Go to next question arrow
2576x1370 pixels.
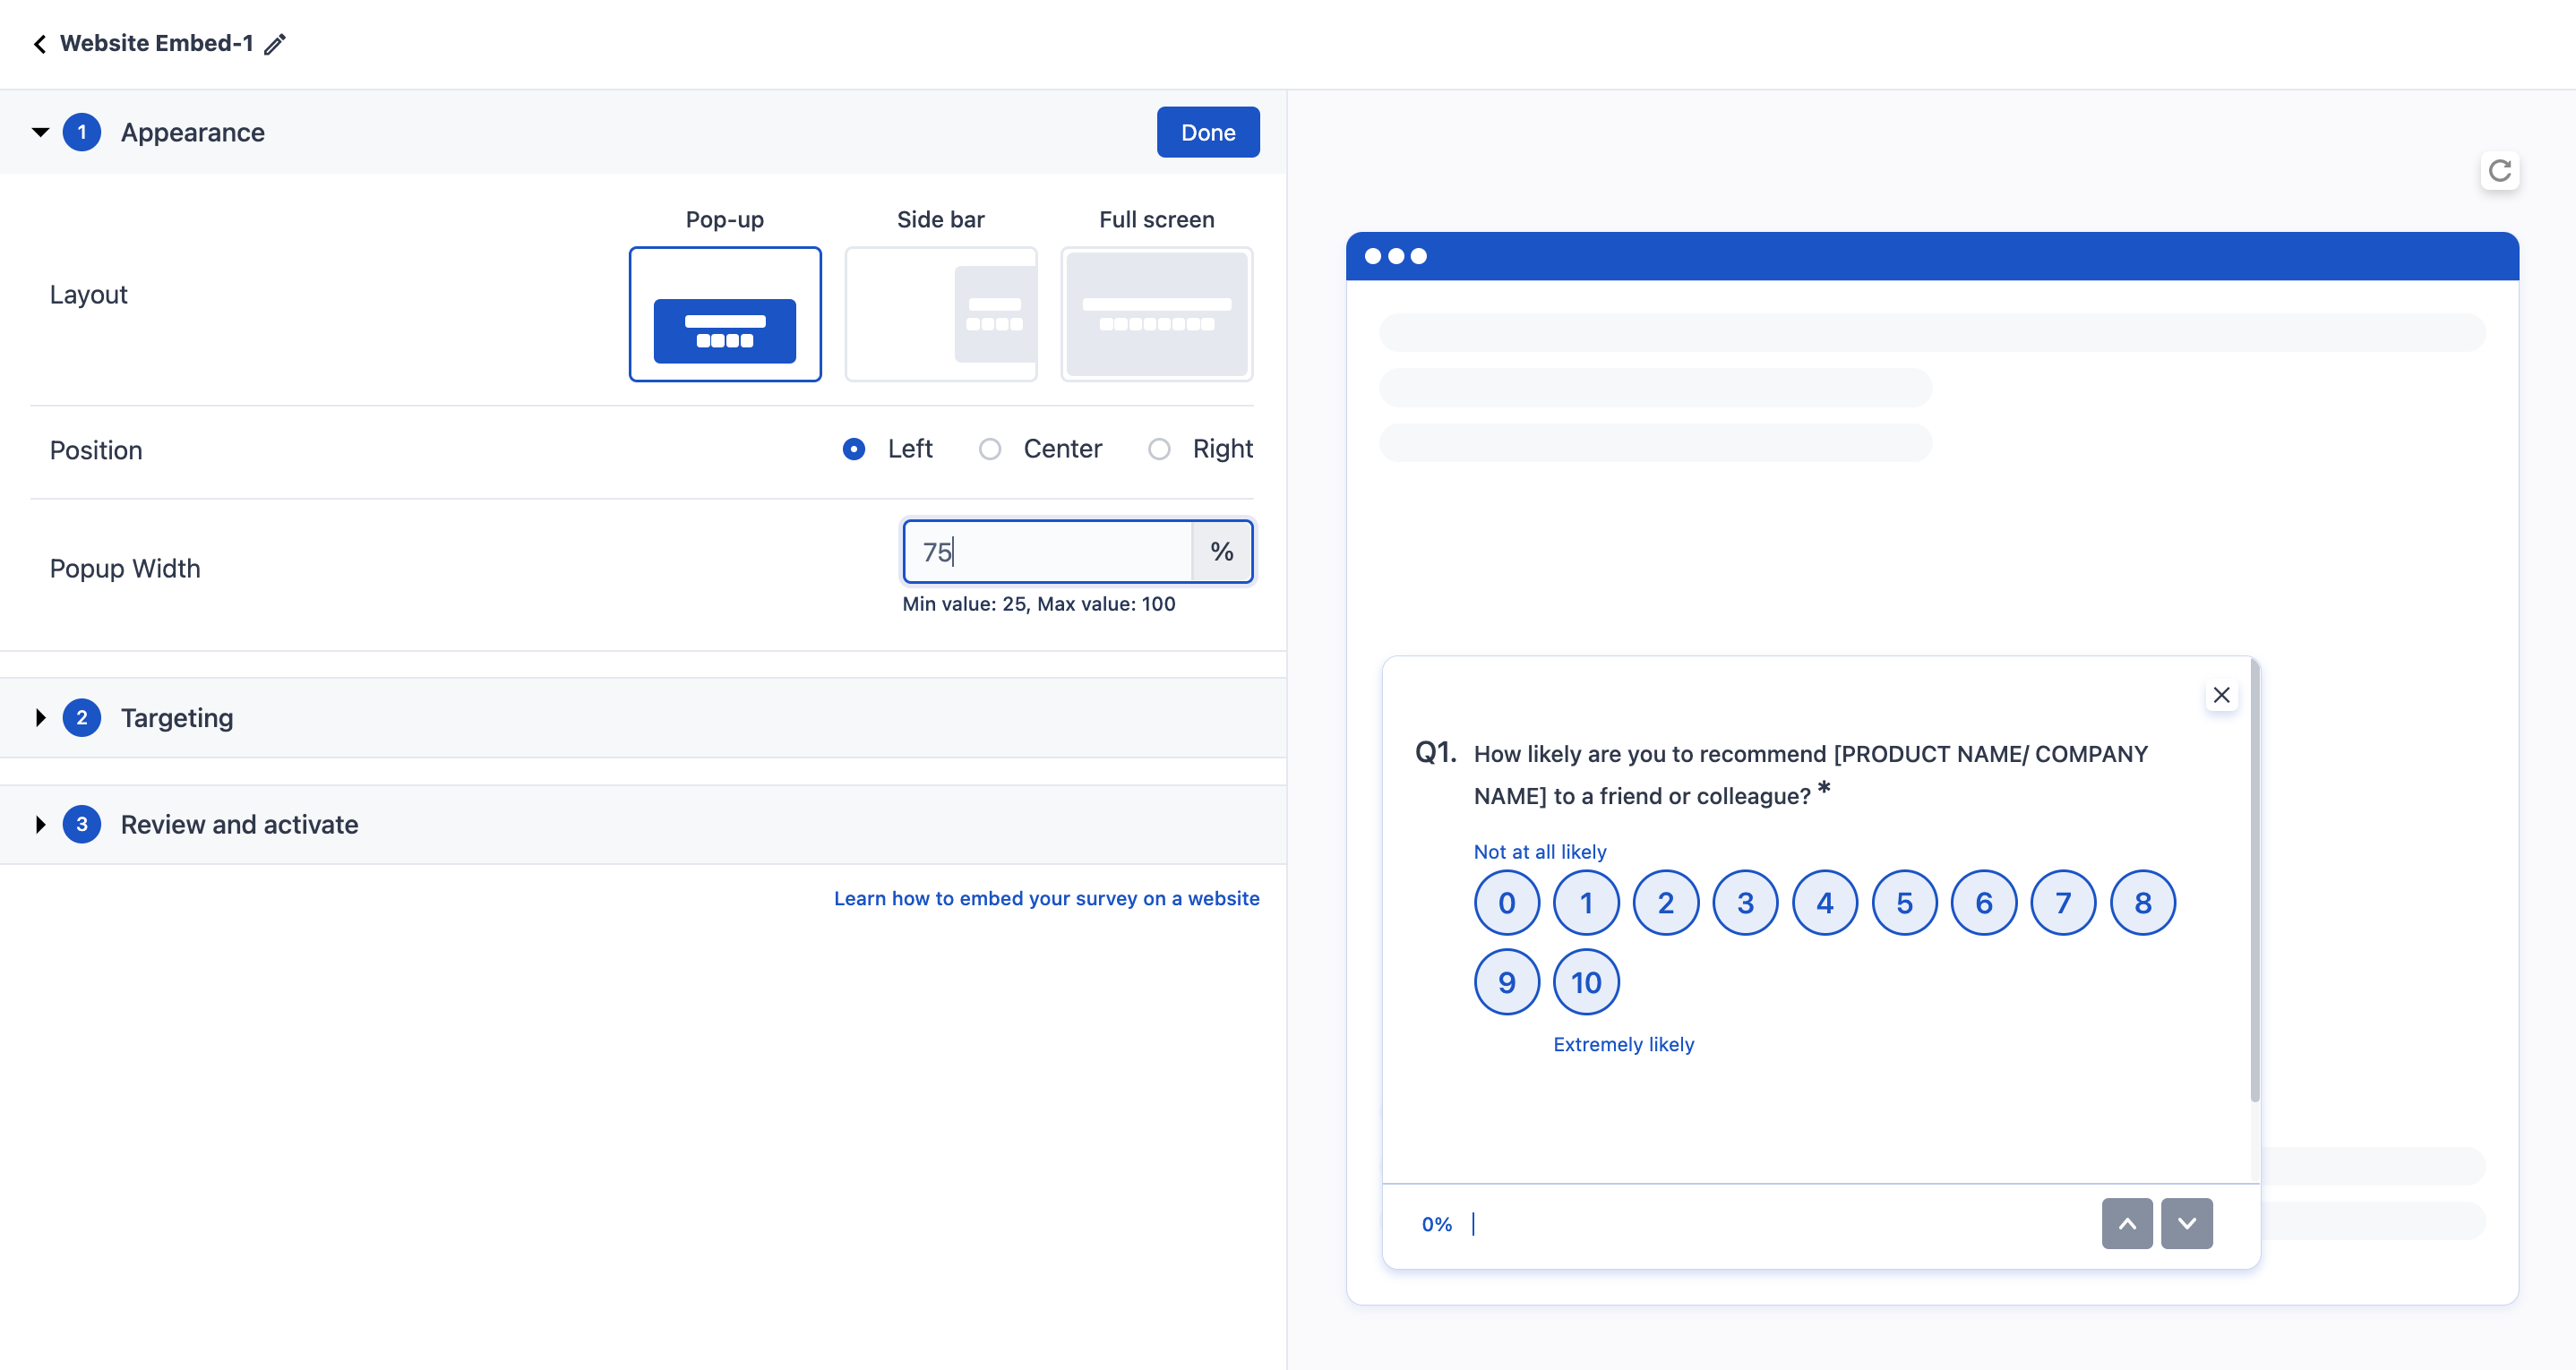pos(2187,1223)
